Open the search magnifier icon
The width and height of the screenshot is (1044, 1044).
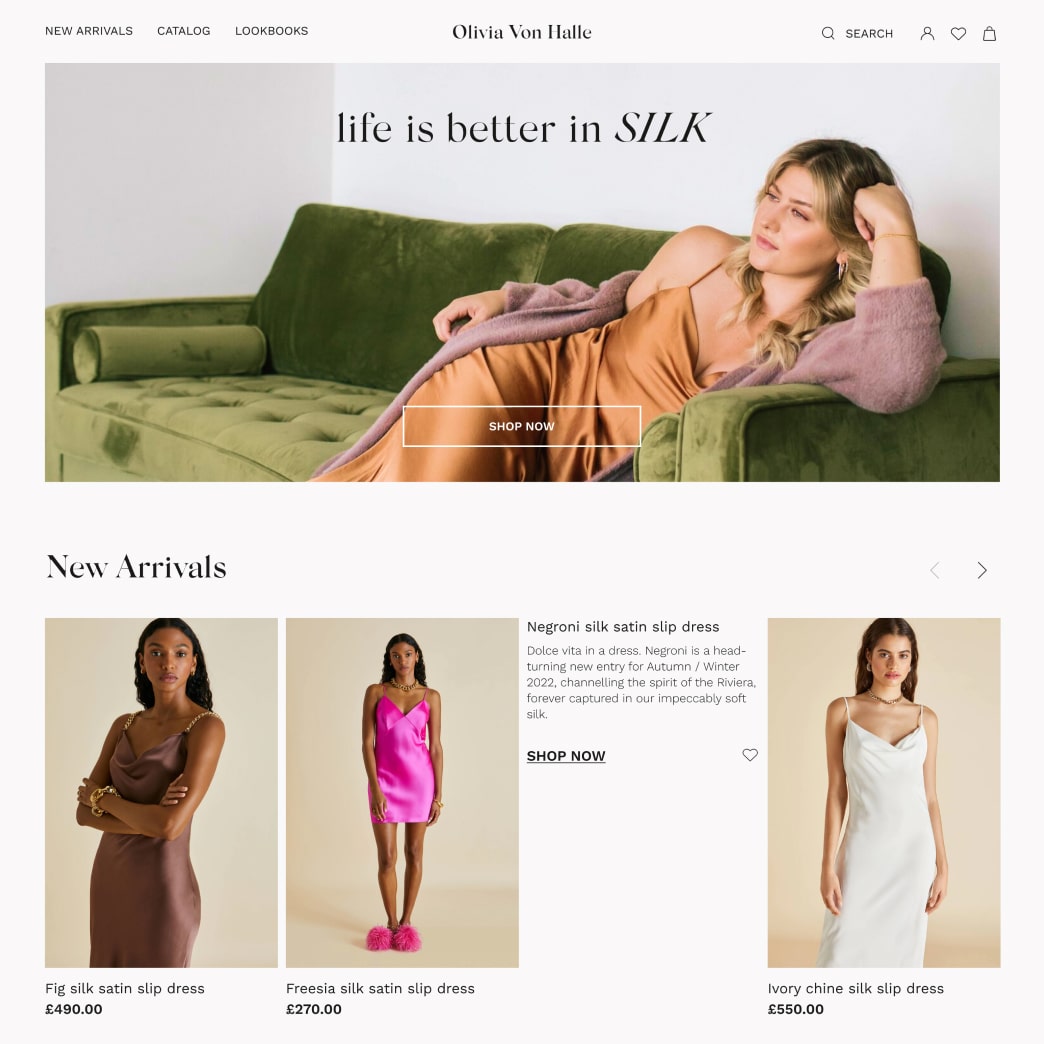click(x=828, y=33)
